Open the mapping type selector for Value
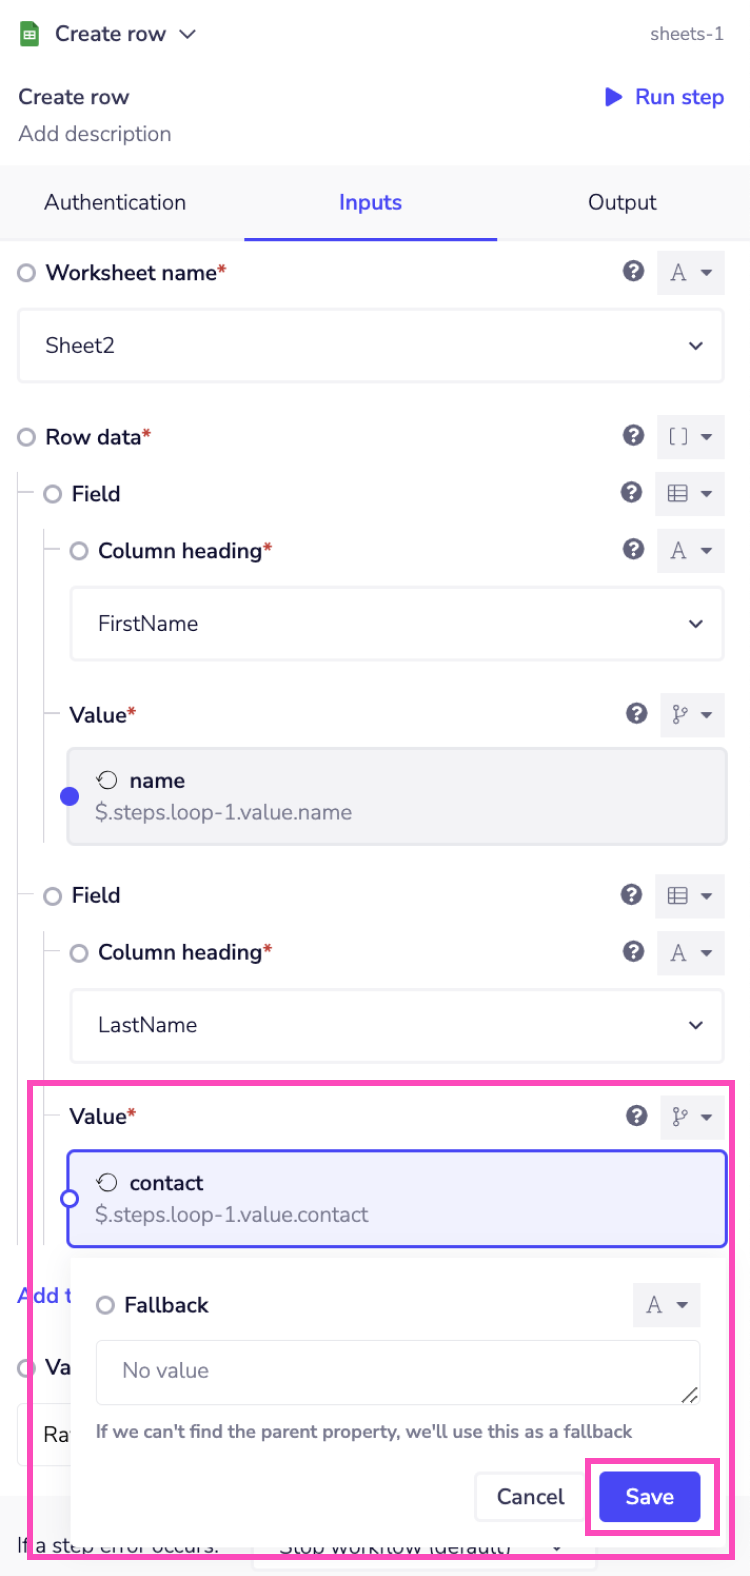 (x=692, y=714)
